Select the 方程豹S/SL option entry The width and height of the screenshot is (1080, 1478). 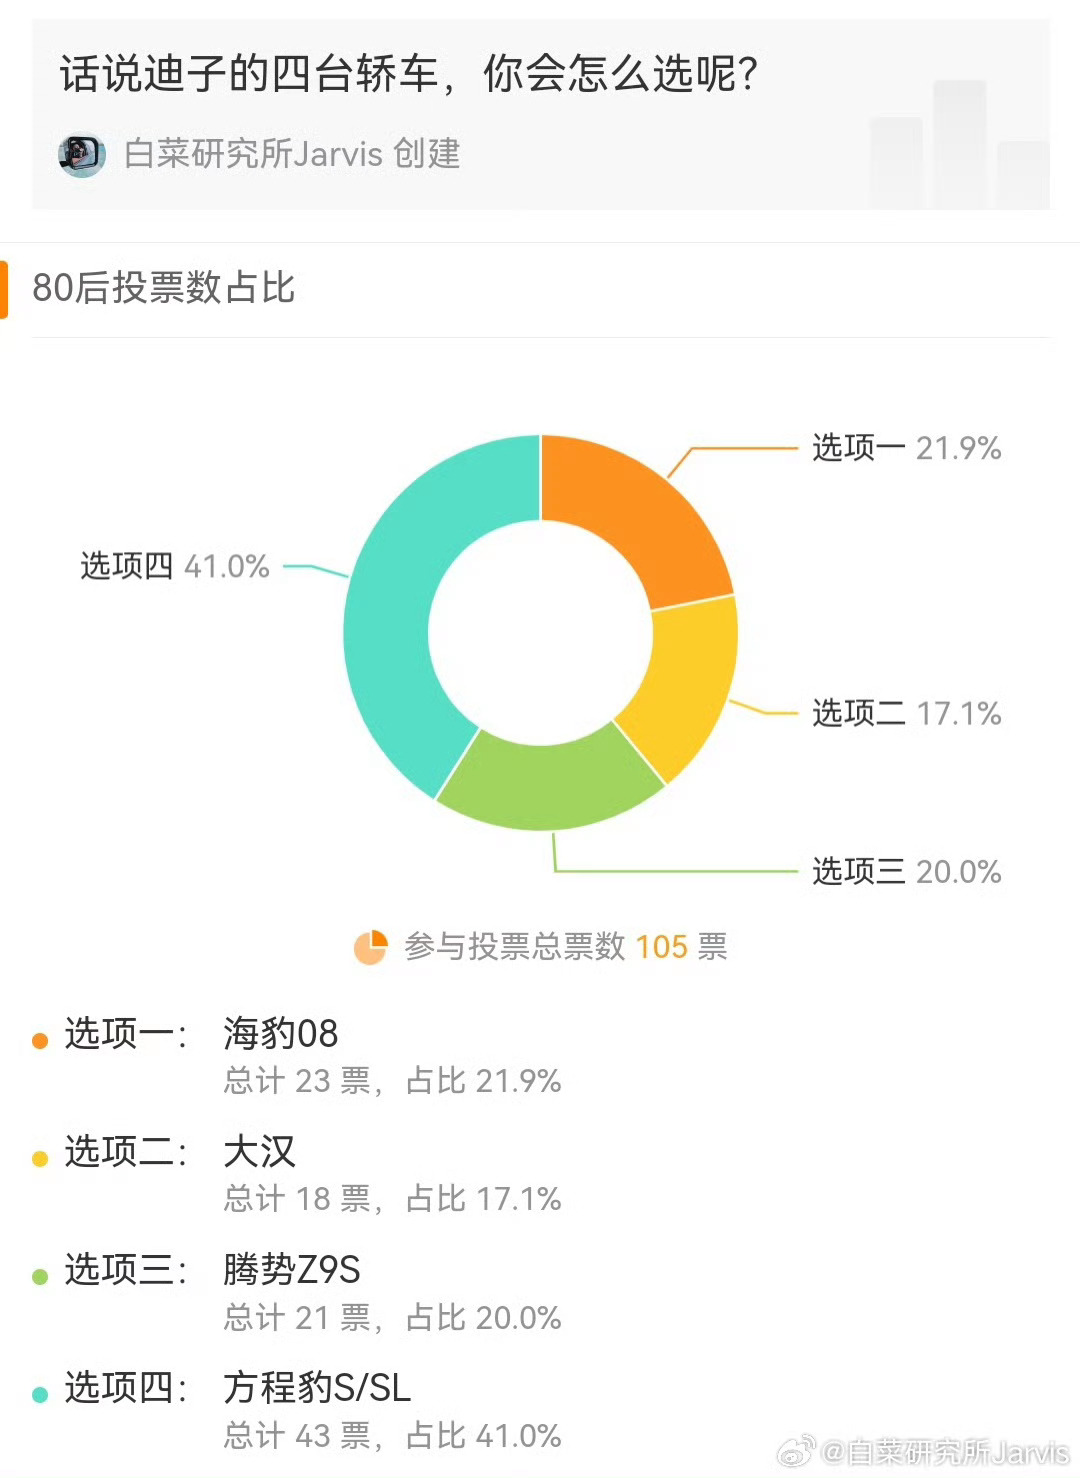(x=317, y=1387)
